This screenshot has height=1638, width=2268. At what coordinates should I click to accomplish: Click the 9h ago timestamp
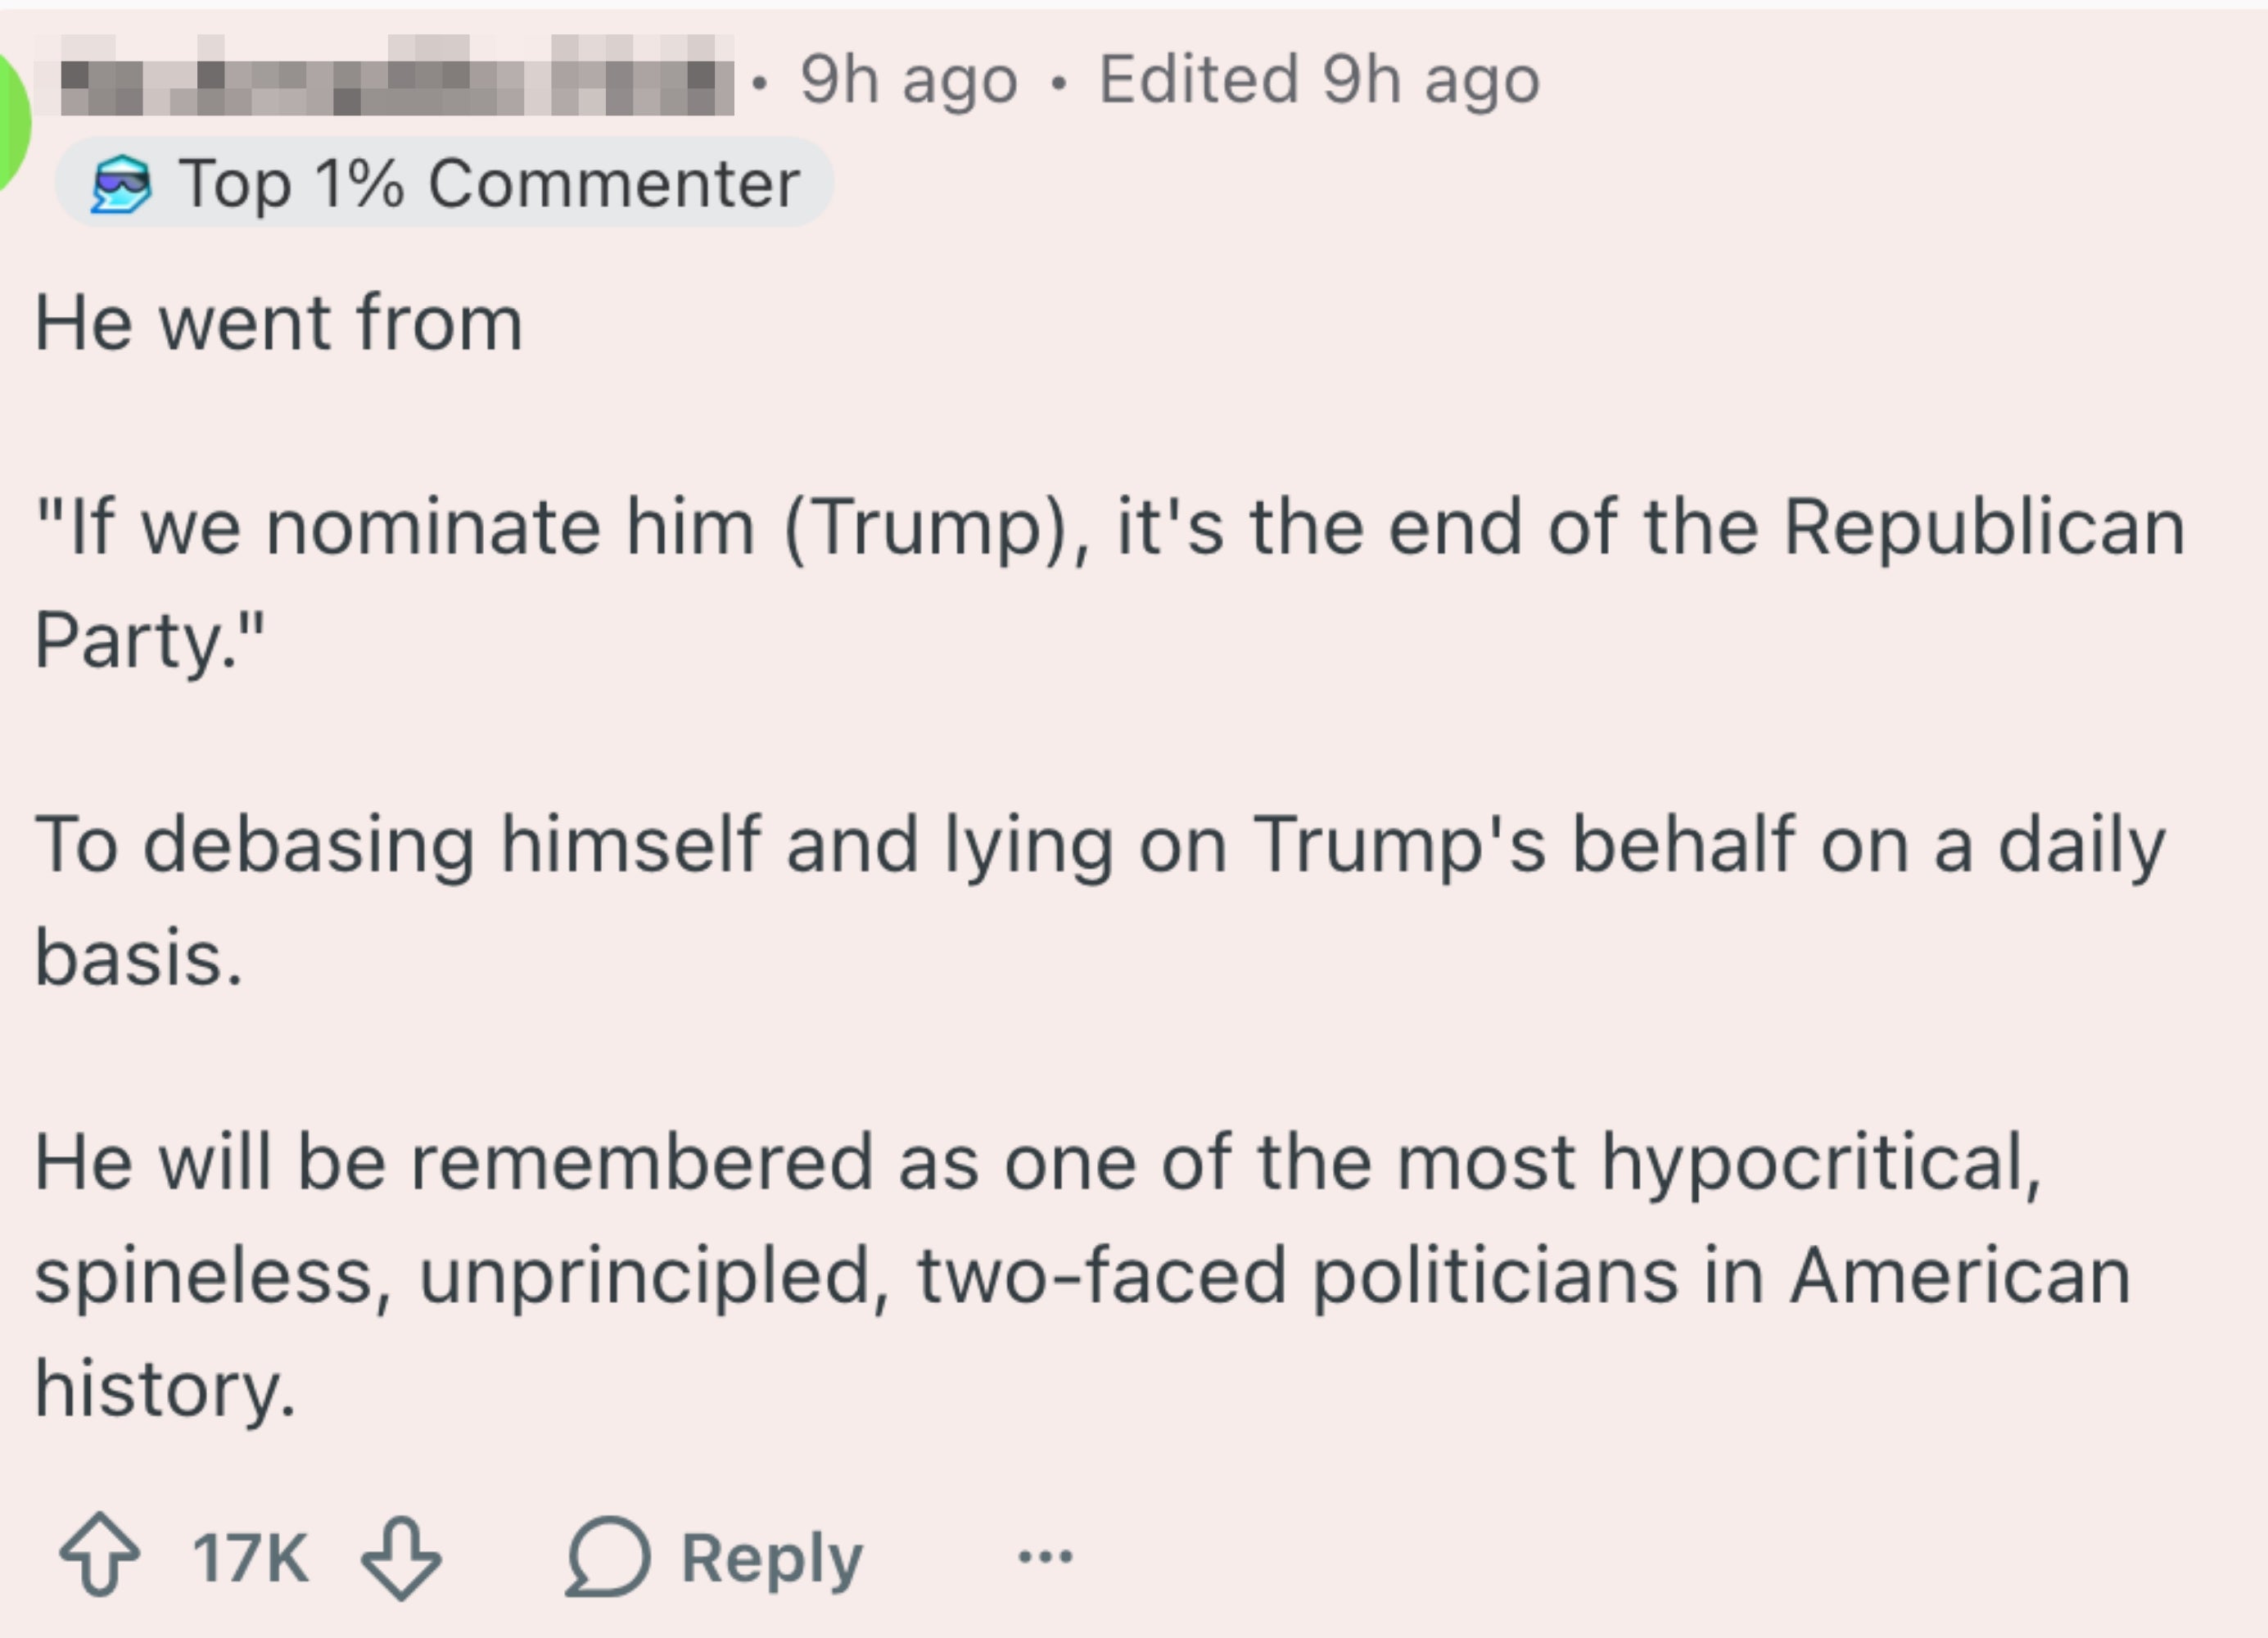tap(908, 80)
